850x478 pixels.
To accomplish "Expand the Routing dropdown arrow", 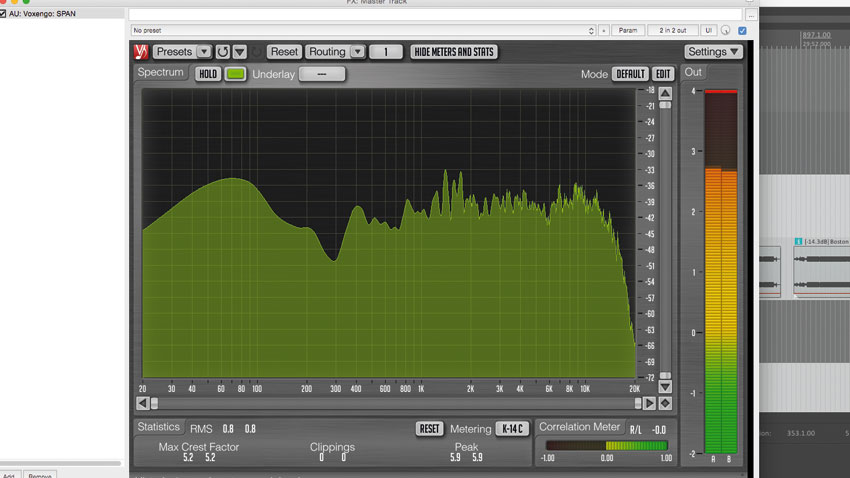I will (357, 51).
